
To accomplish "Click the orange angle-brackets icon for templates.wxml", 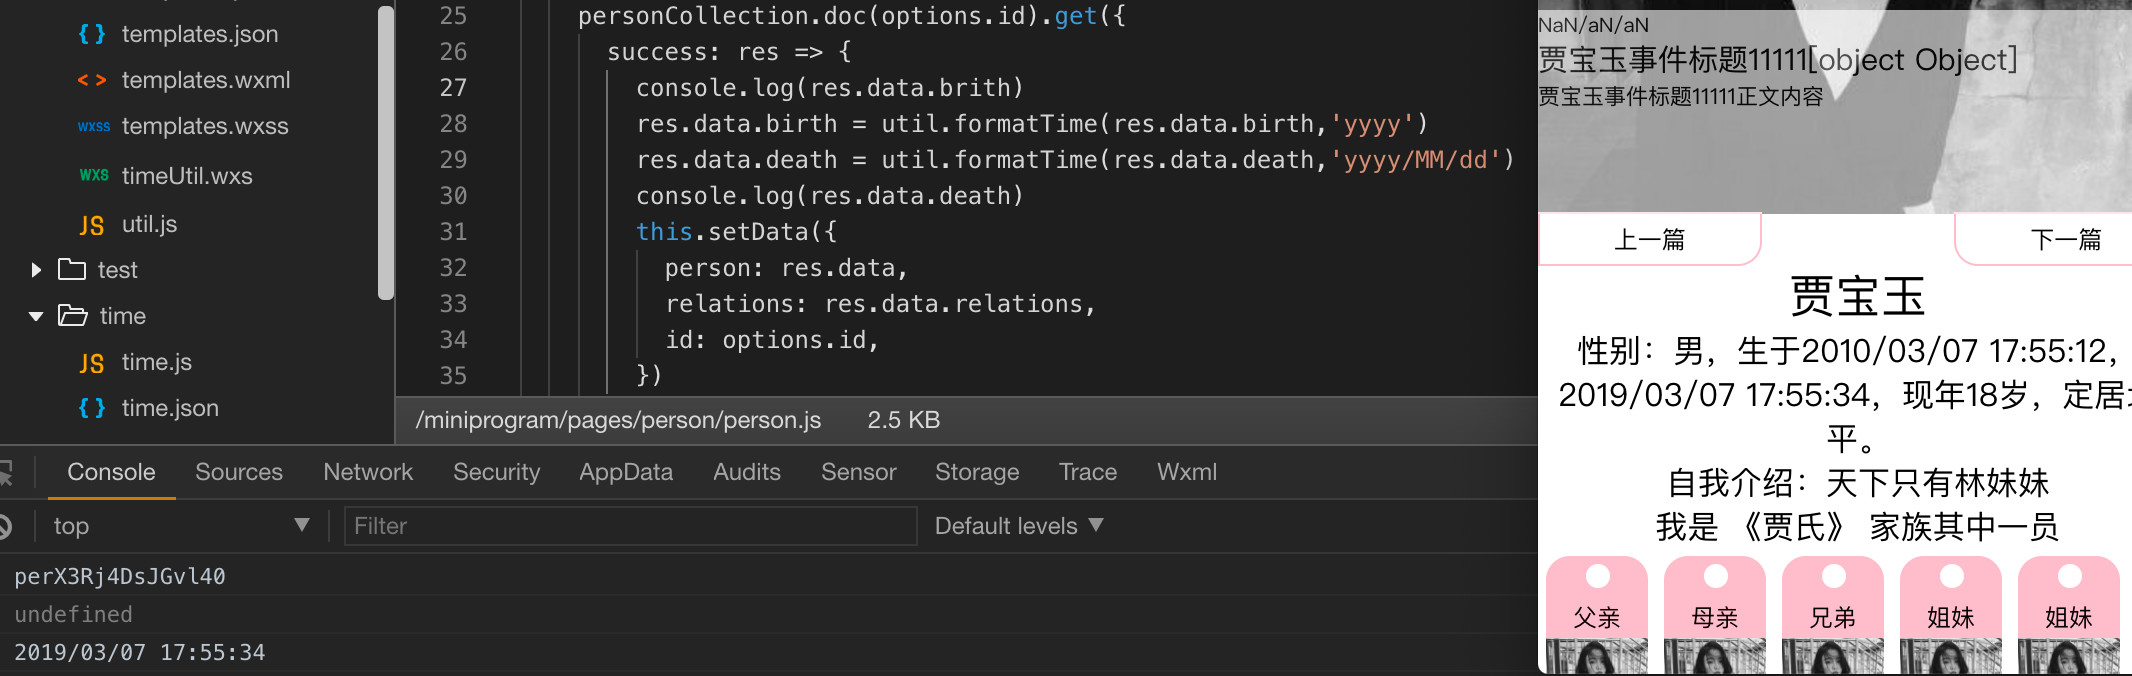I will point(92,80).
